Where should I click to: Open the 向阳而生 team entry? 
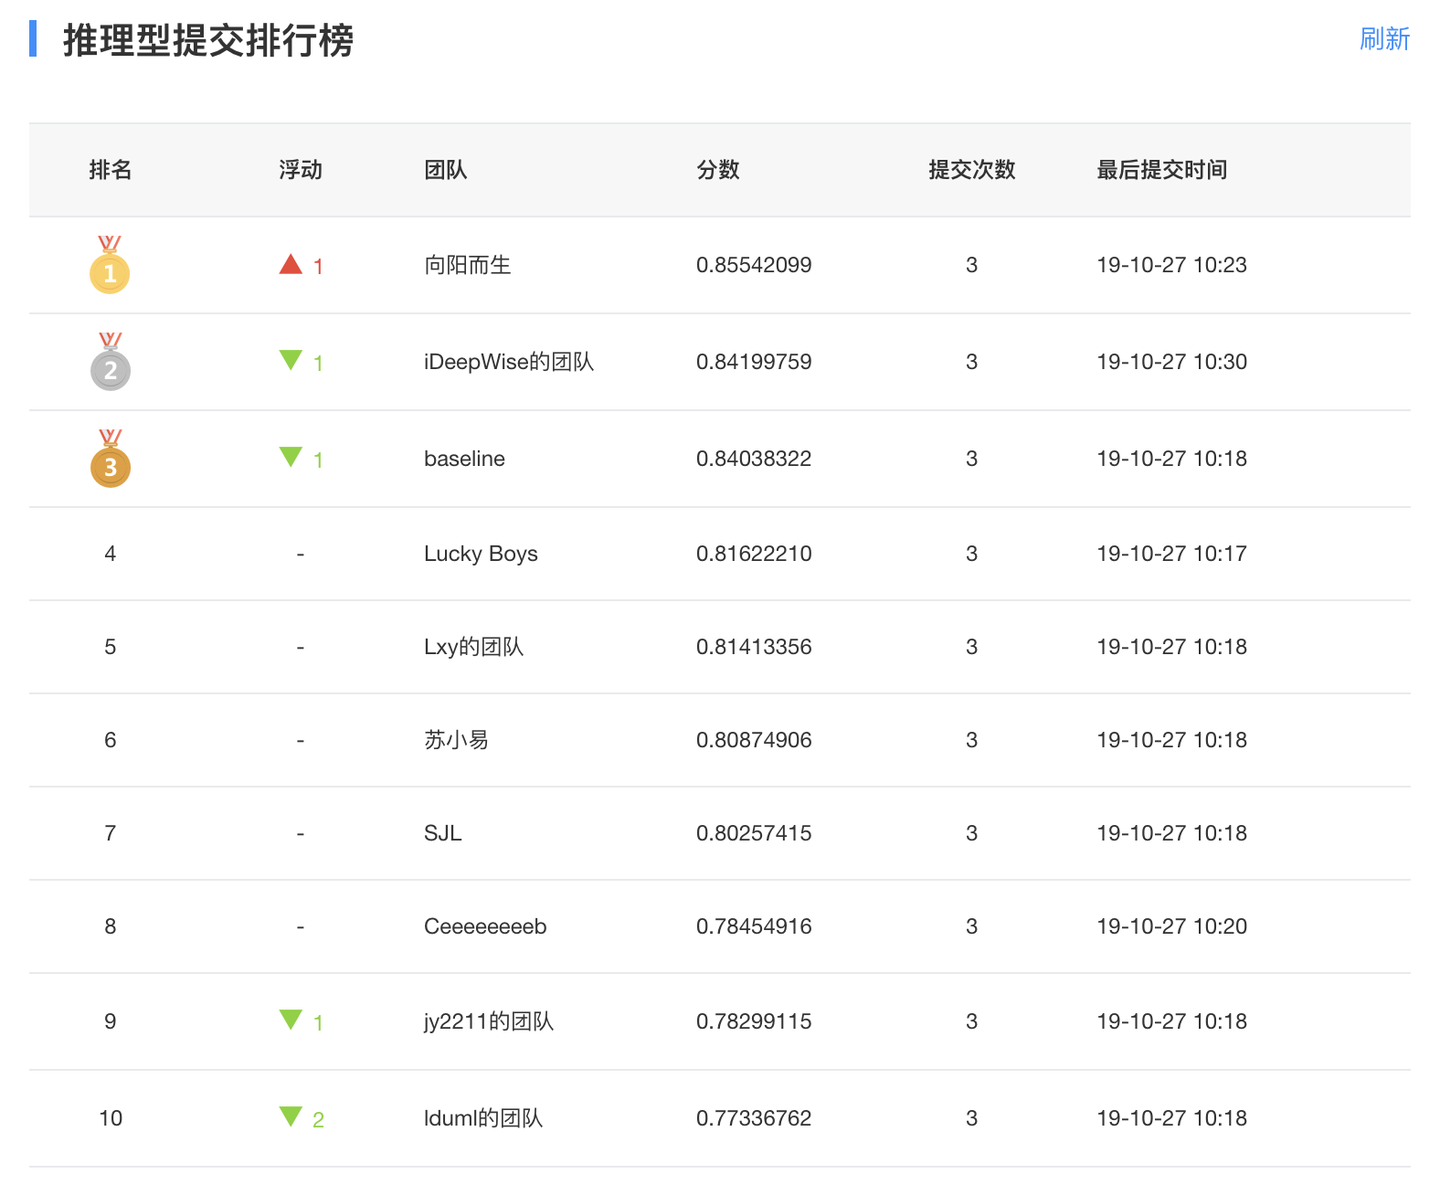pyautogui.click(x=467, y=265)
